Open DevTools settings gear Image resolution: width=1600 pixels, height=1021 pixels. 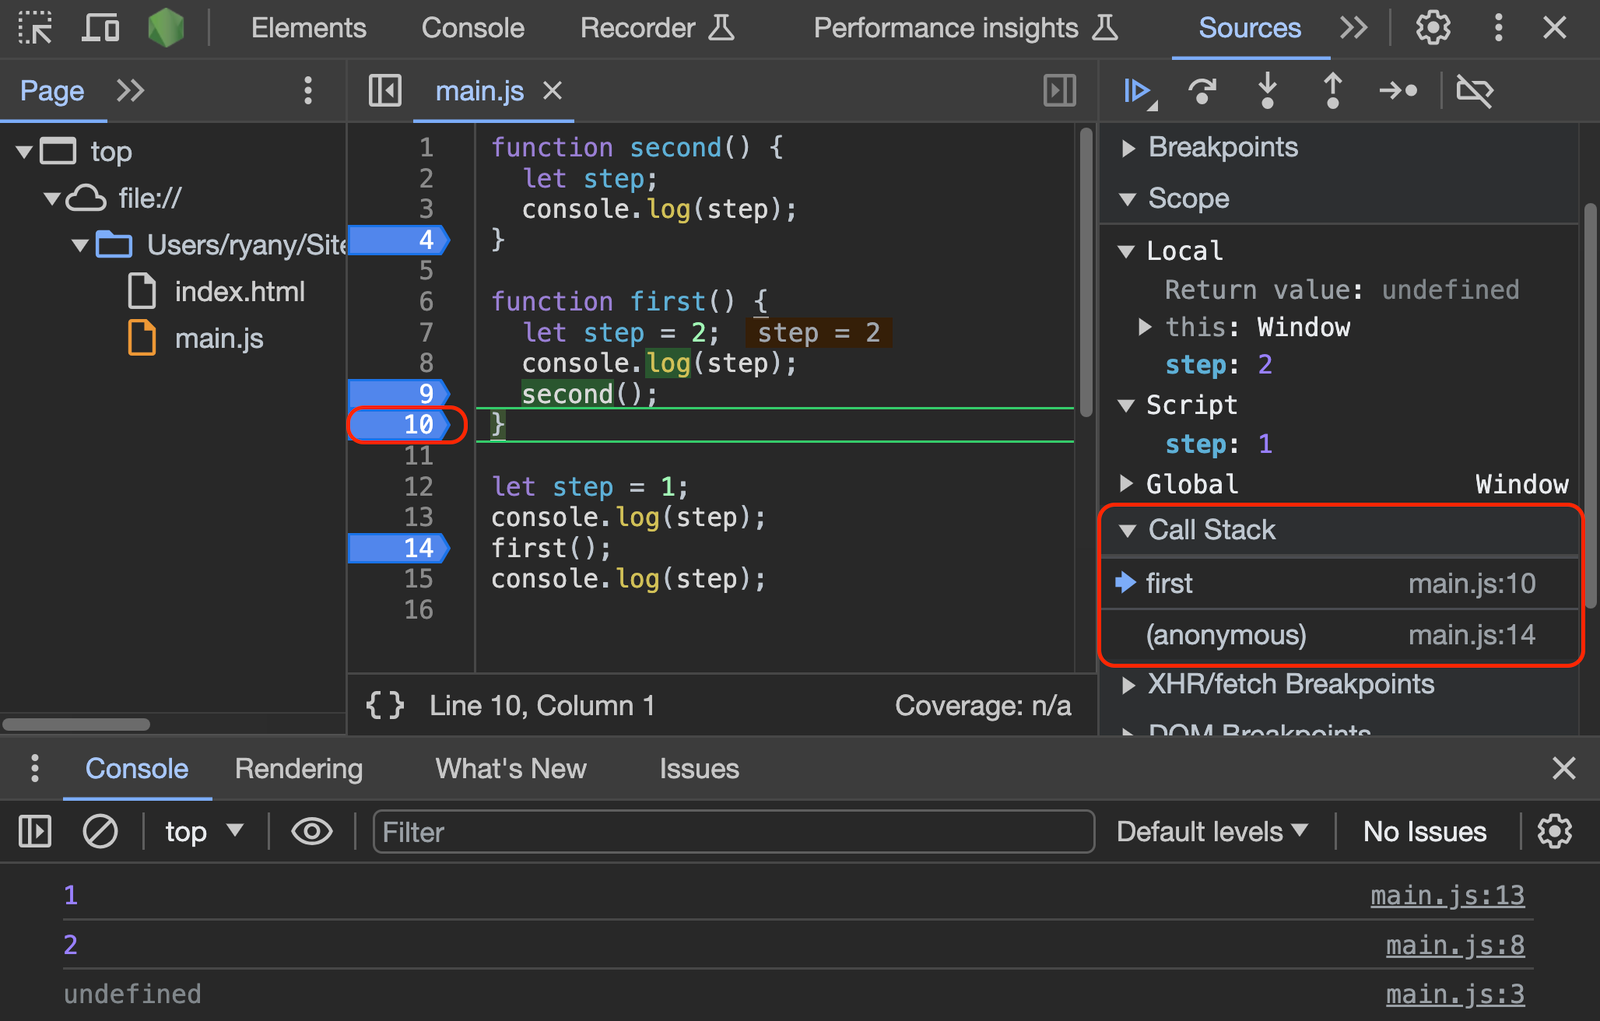point(1432,27)
